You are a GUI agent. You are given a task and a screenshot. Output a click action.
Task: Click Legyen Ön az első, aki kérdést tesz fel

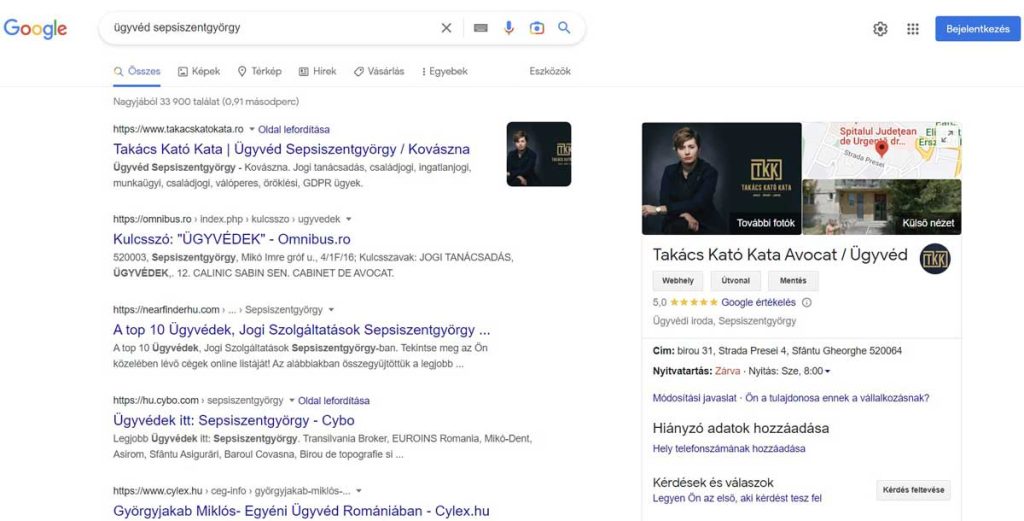pos(737,498)
